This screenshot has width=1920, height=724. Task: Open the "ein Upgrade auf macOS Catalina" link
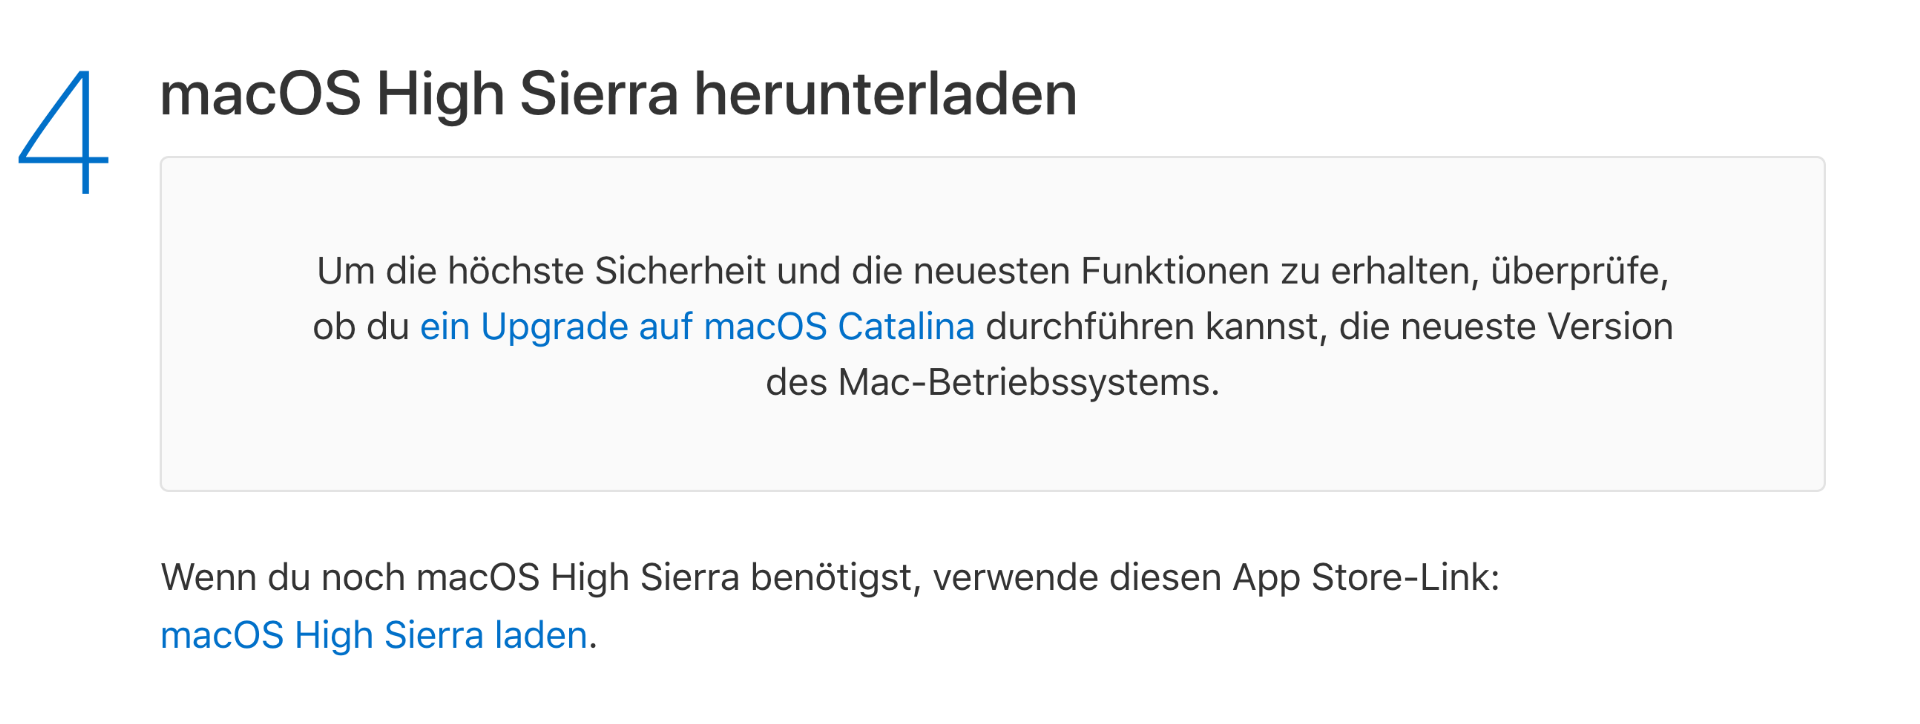(696, 327)
